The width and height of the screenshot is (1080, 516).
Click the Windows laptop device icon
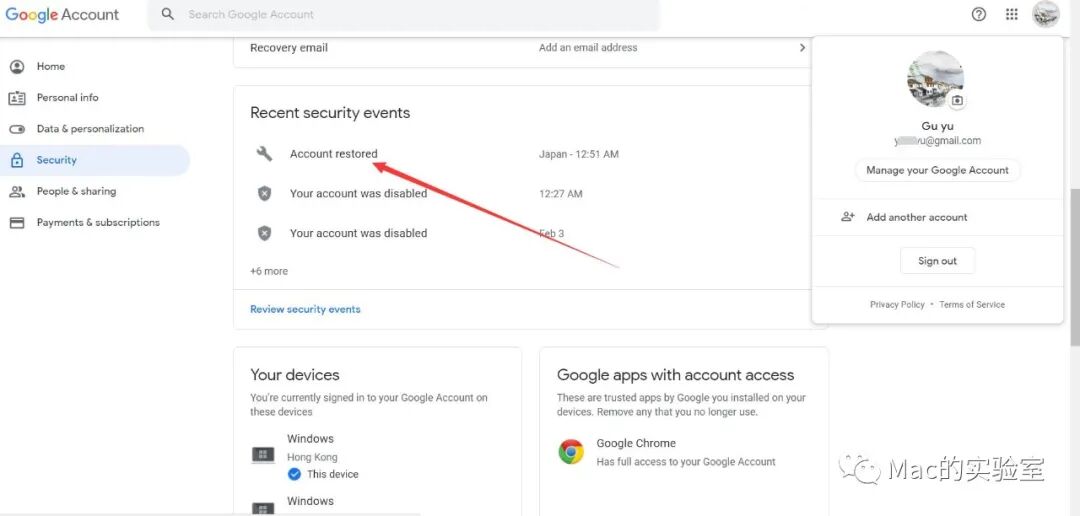point(263,455)
